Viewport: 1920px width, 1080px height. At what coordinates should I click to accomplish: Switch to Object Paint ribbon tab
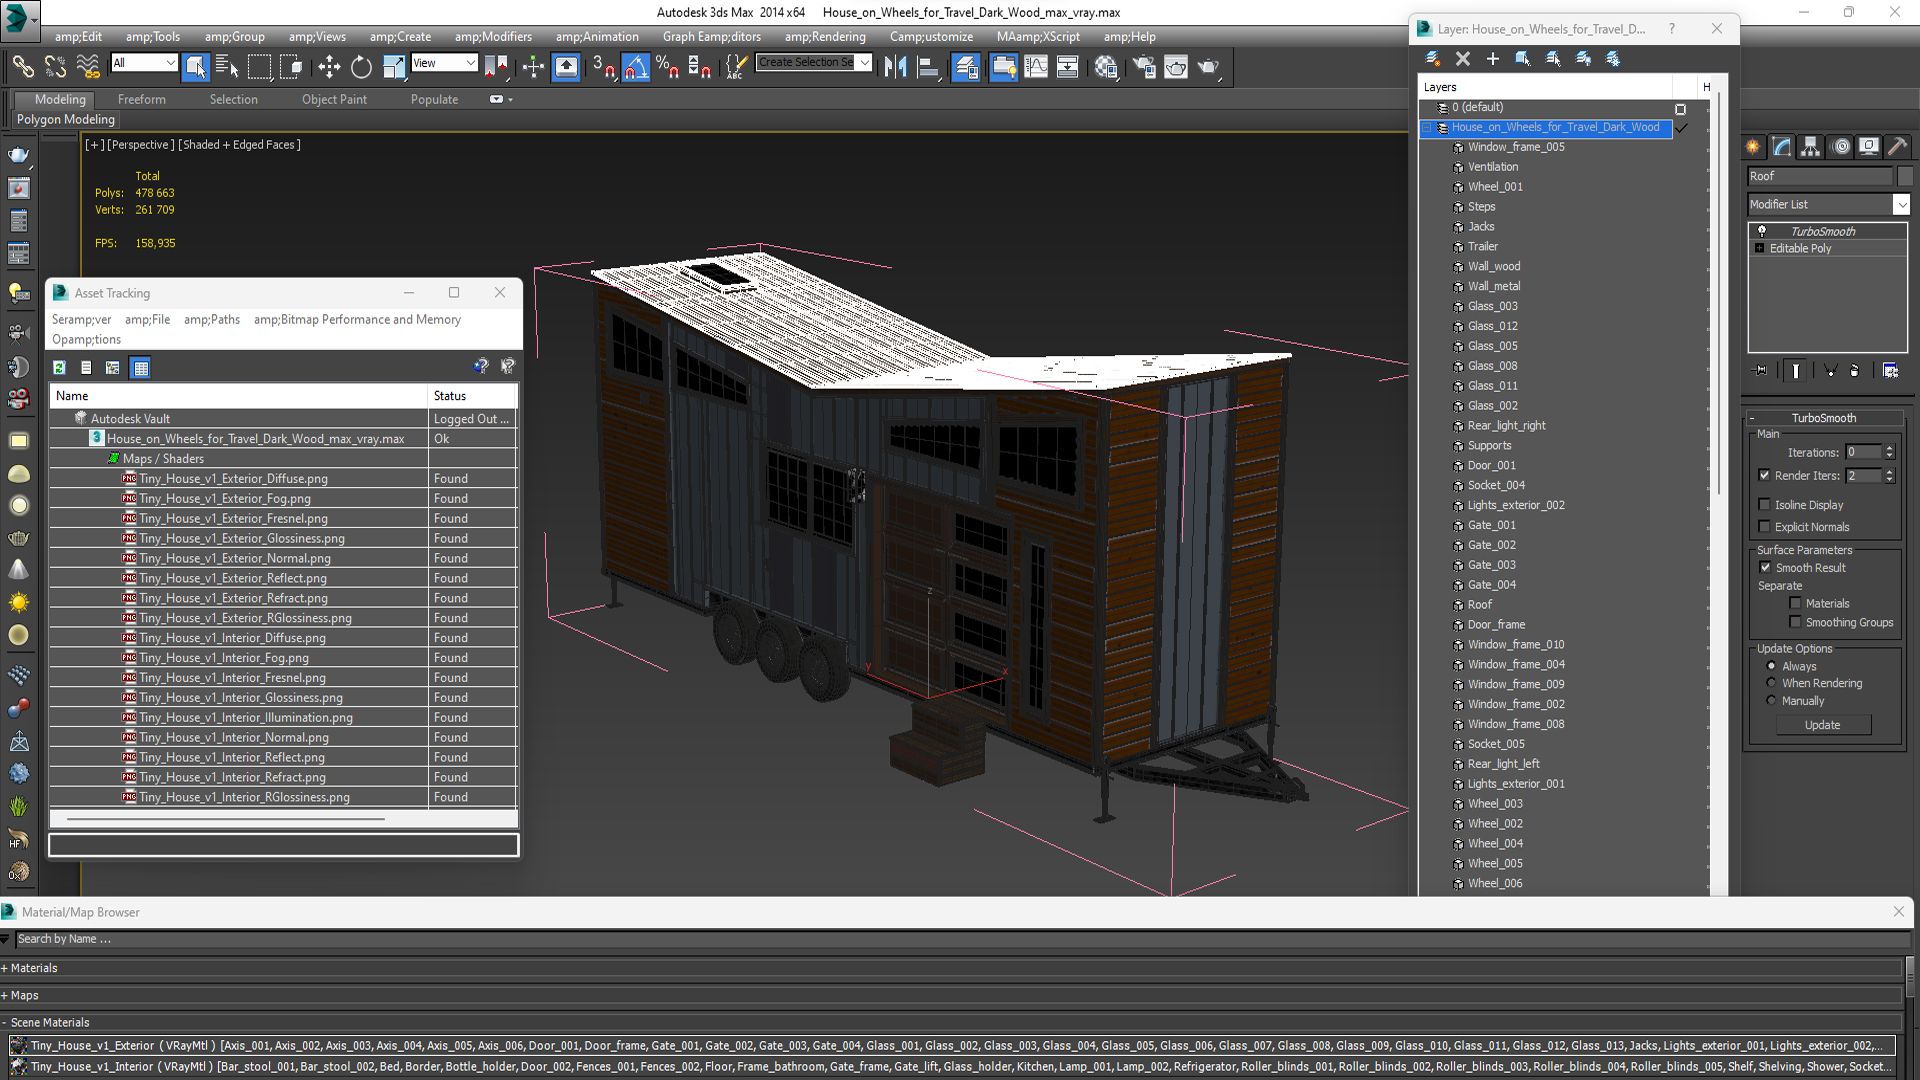pos(334,100)
